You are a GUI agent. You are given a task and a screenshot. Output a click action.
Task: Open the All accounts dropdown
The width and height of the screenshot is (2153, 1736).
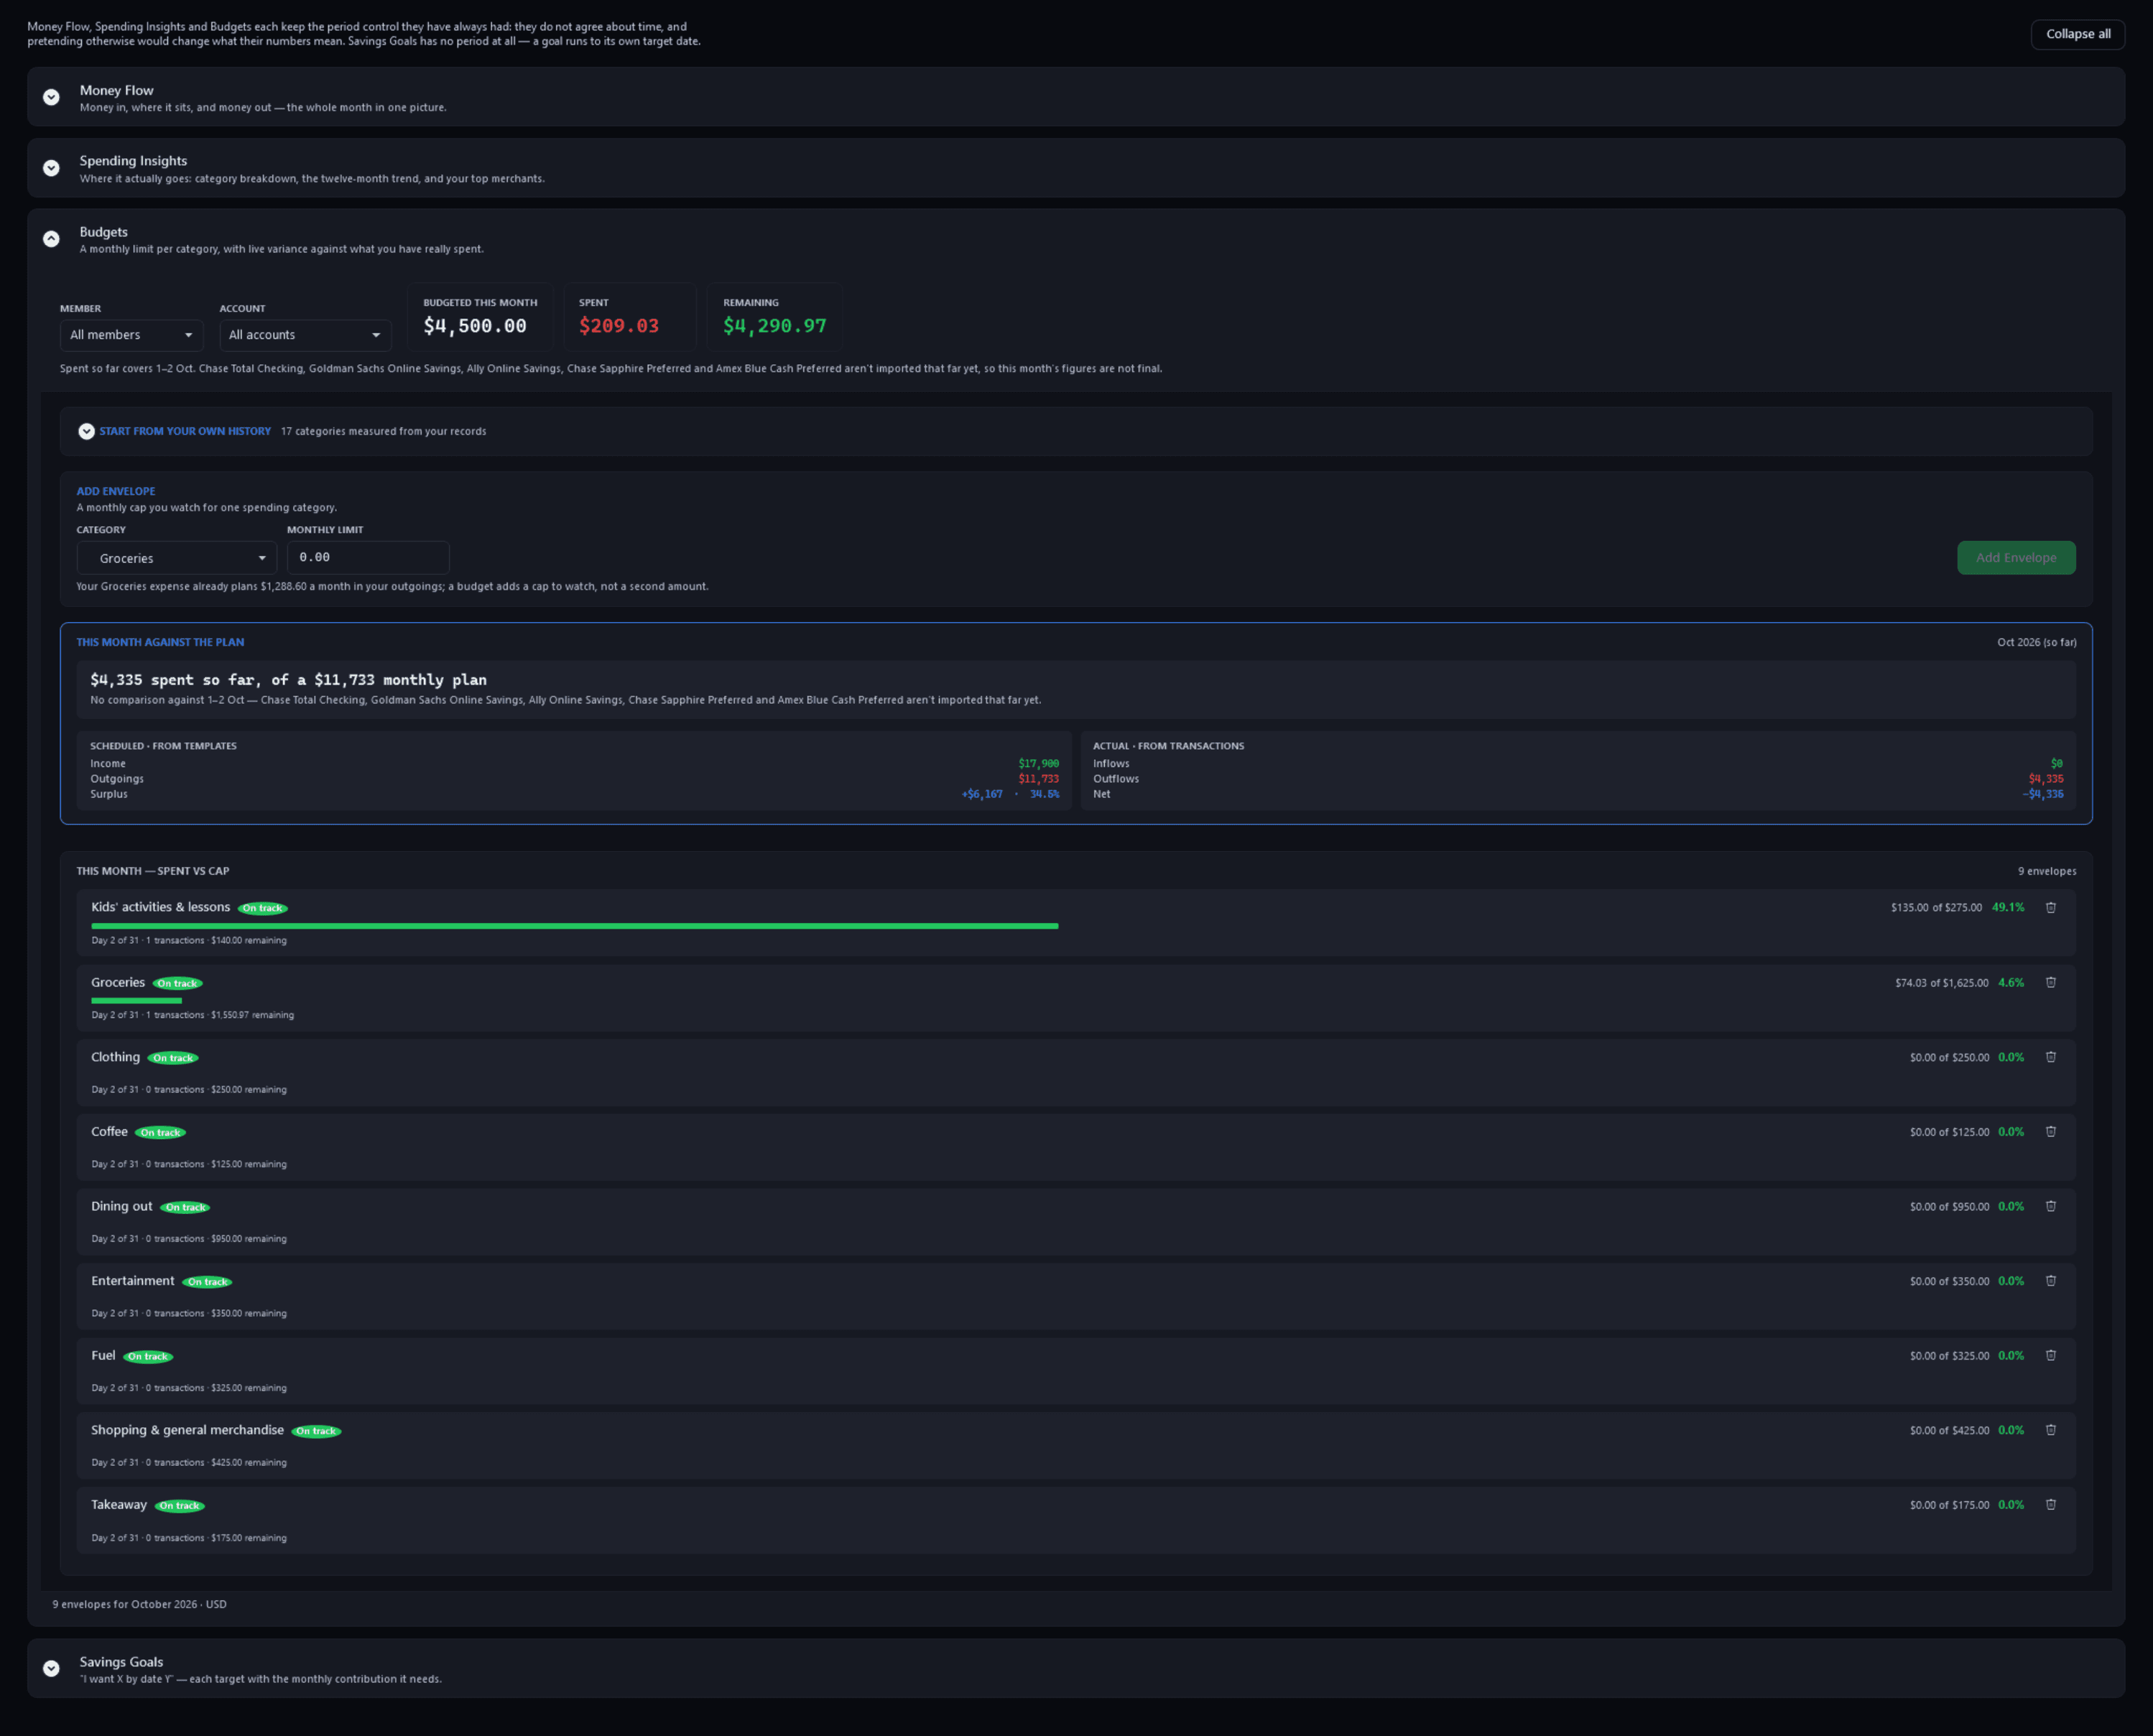(x=305, y=335)
